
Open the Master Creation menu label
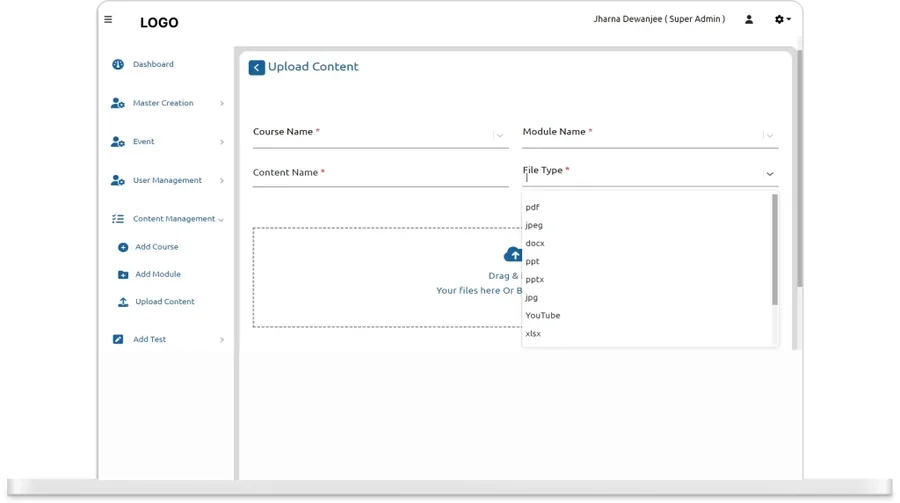(163, 103)
